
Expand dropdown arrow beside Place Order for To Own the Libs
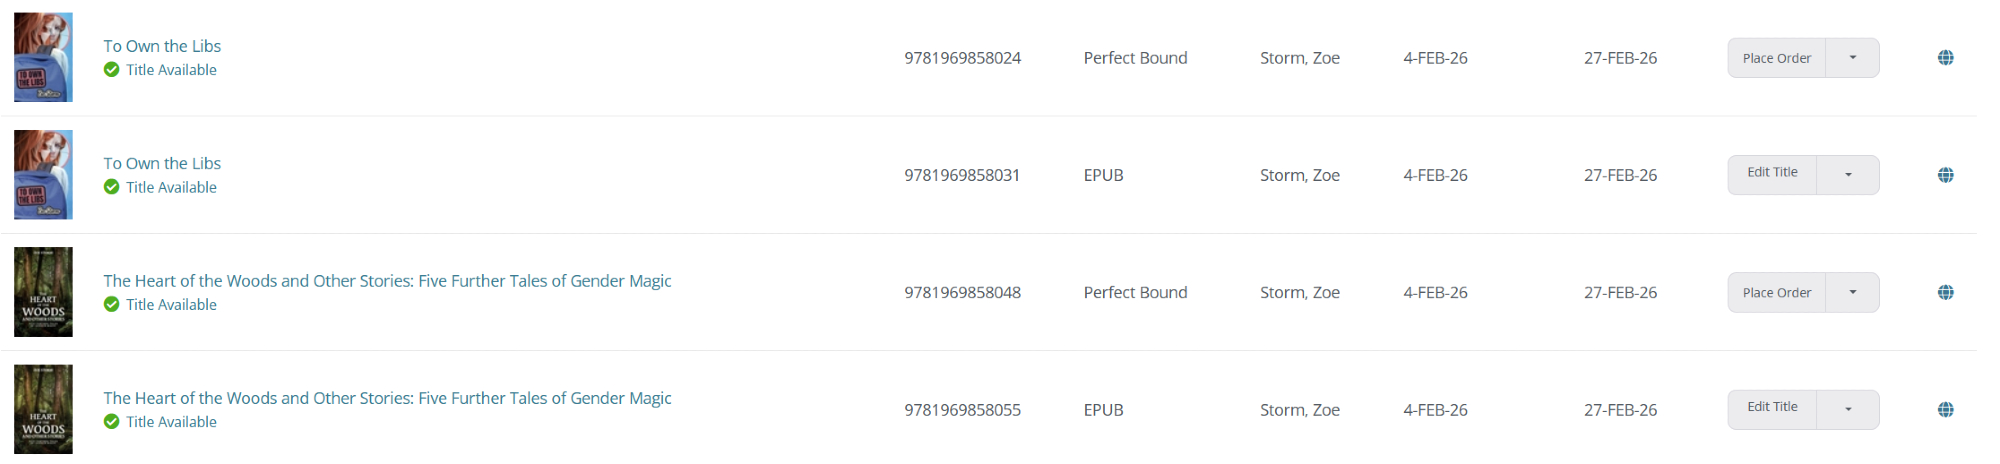click(x=1852, y=58)
